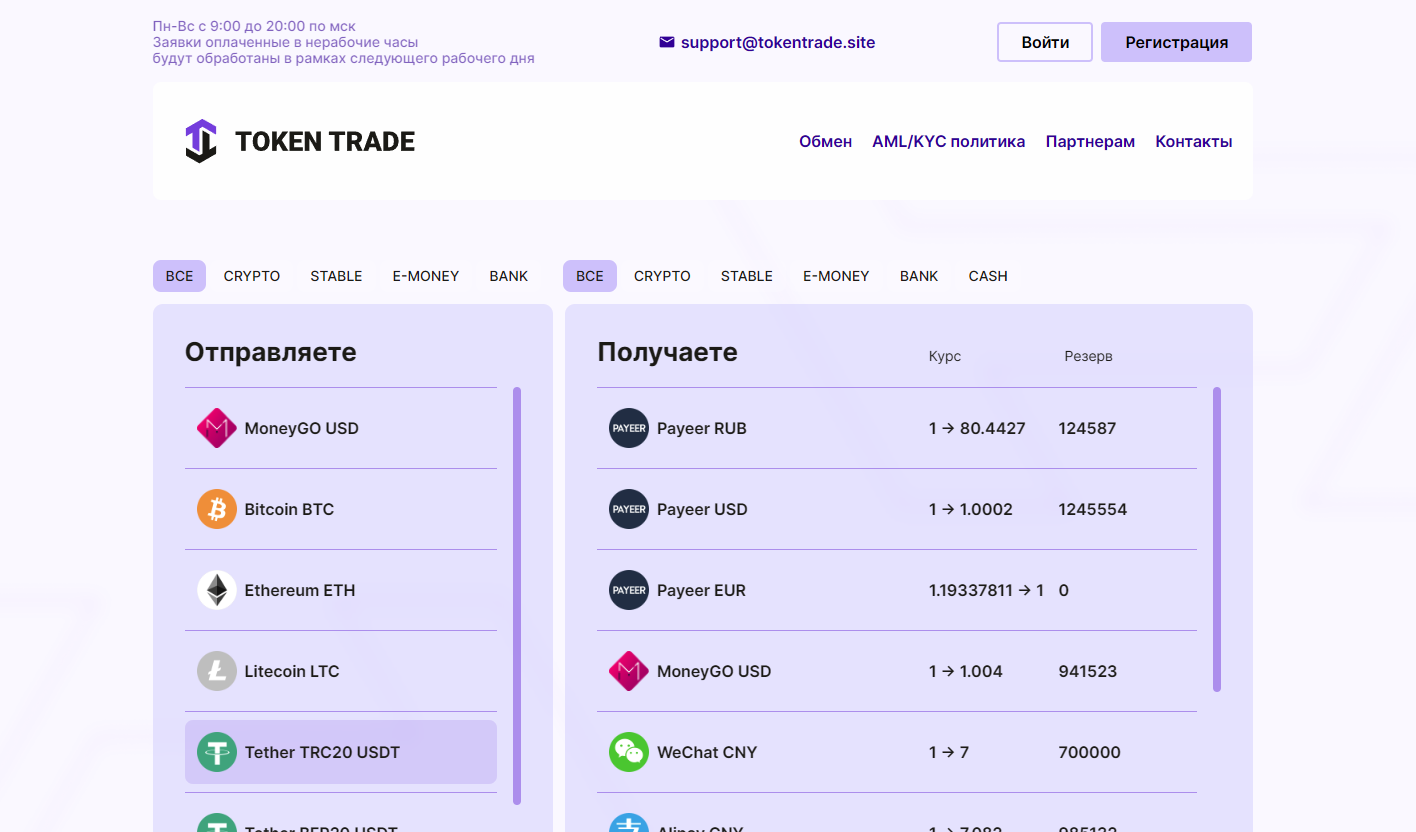The height and width of the screenshot is (832, 1416).
Task: Open the Обмен menu link
Action: 825,142
